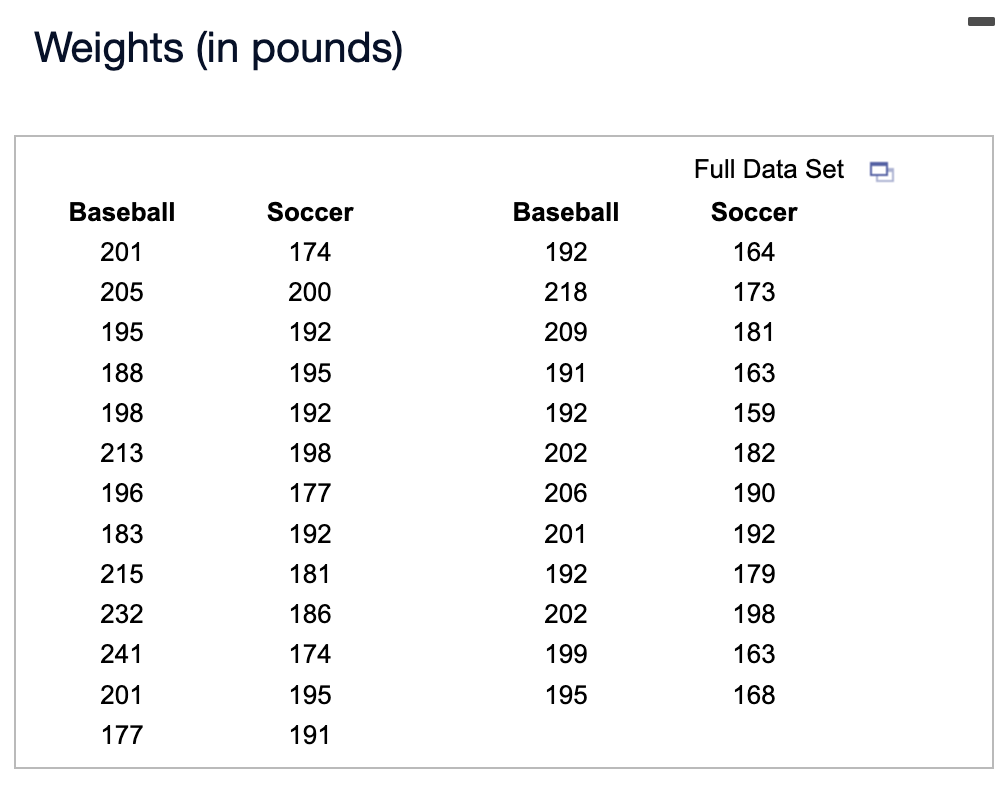Click the minimize dash icon at top right

click(x=981, y=22)
